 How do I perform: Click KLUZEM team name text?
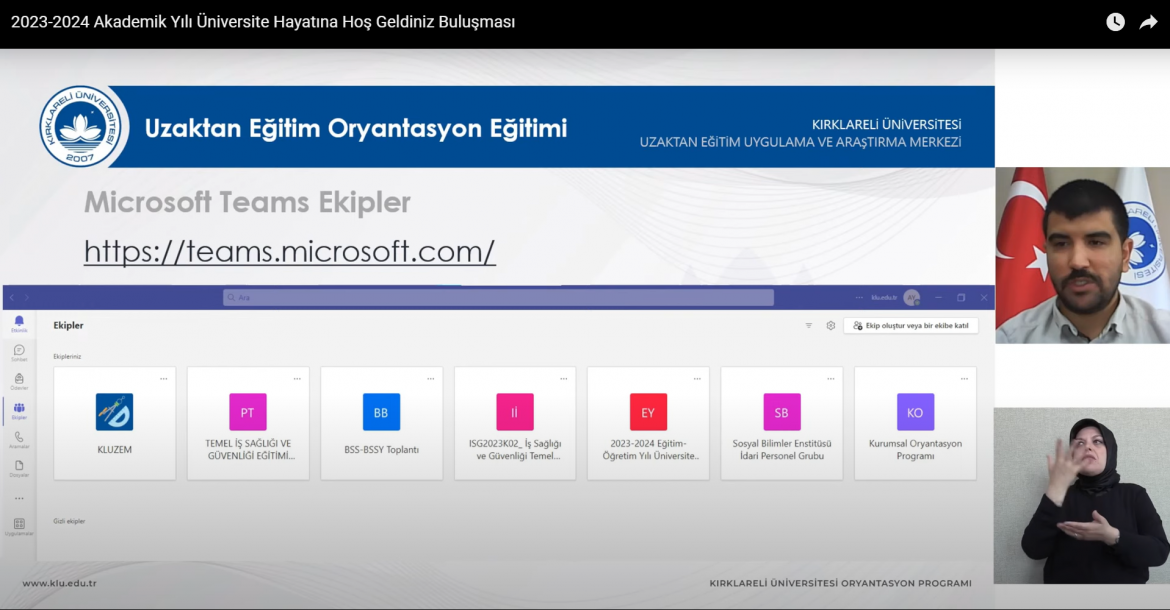[115, 450]
